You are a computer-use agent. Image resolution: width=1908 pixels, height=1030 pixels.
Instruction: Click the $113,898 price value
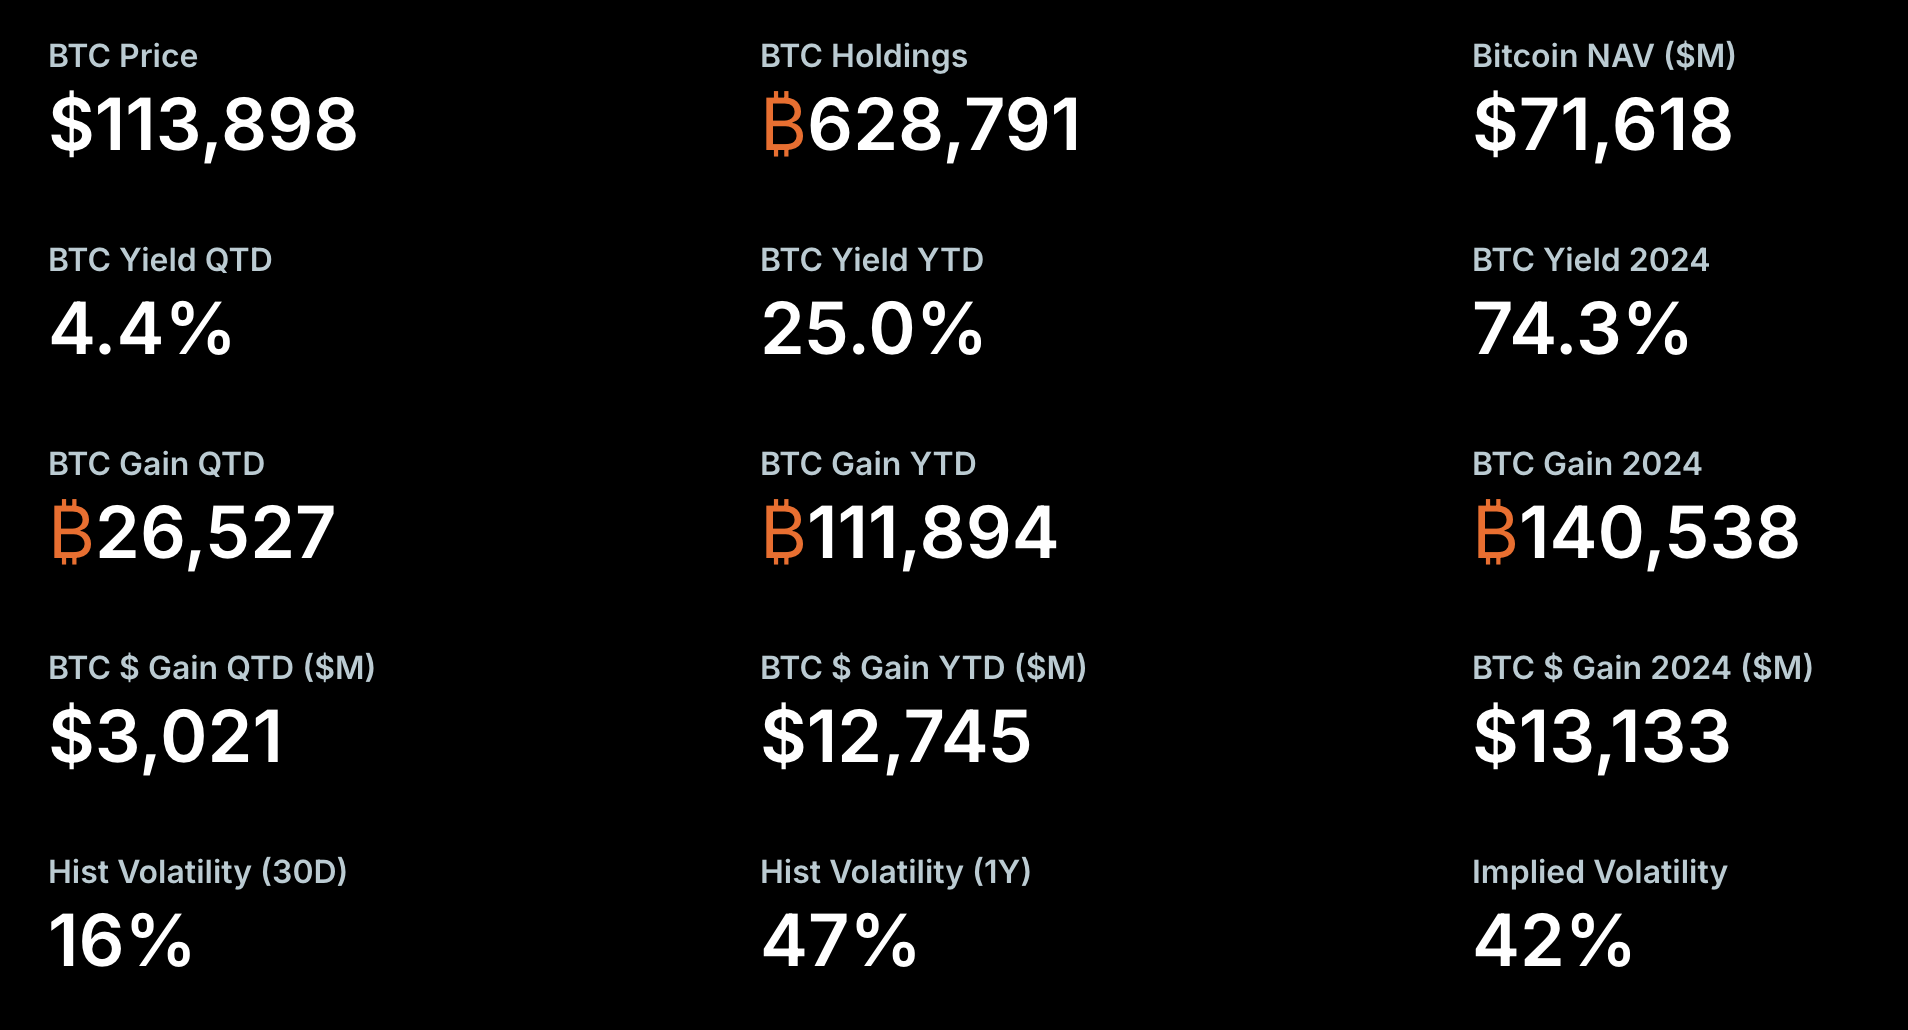pos(204,125)
